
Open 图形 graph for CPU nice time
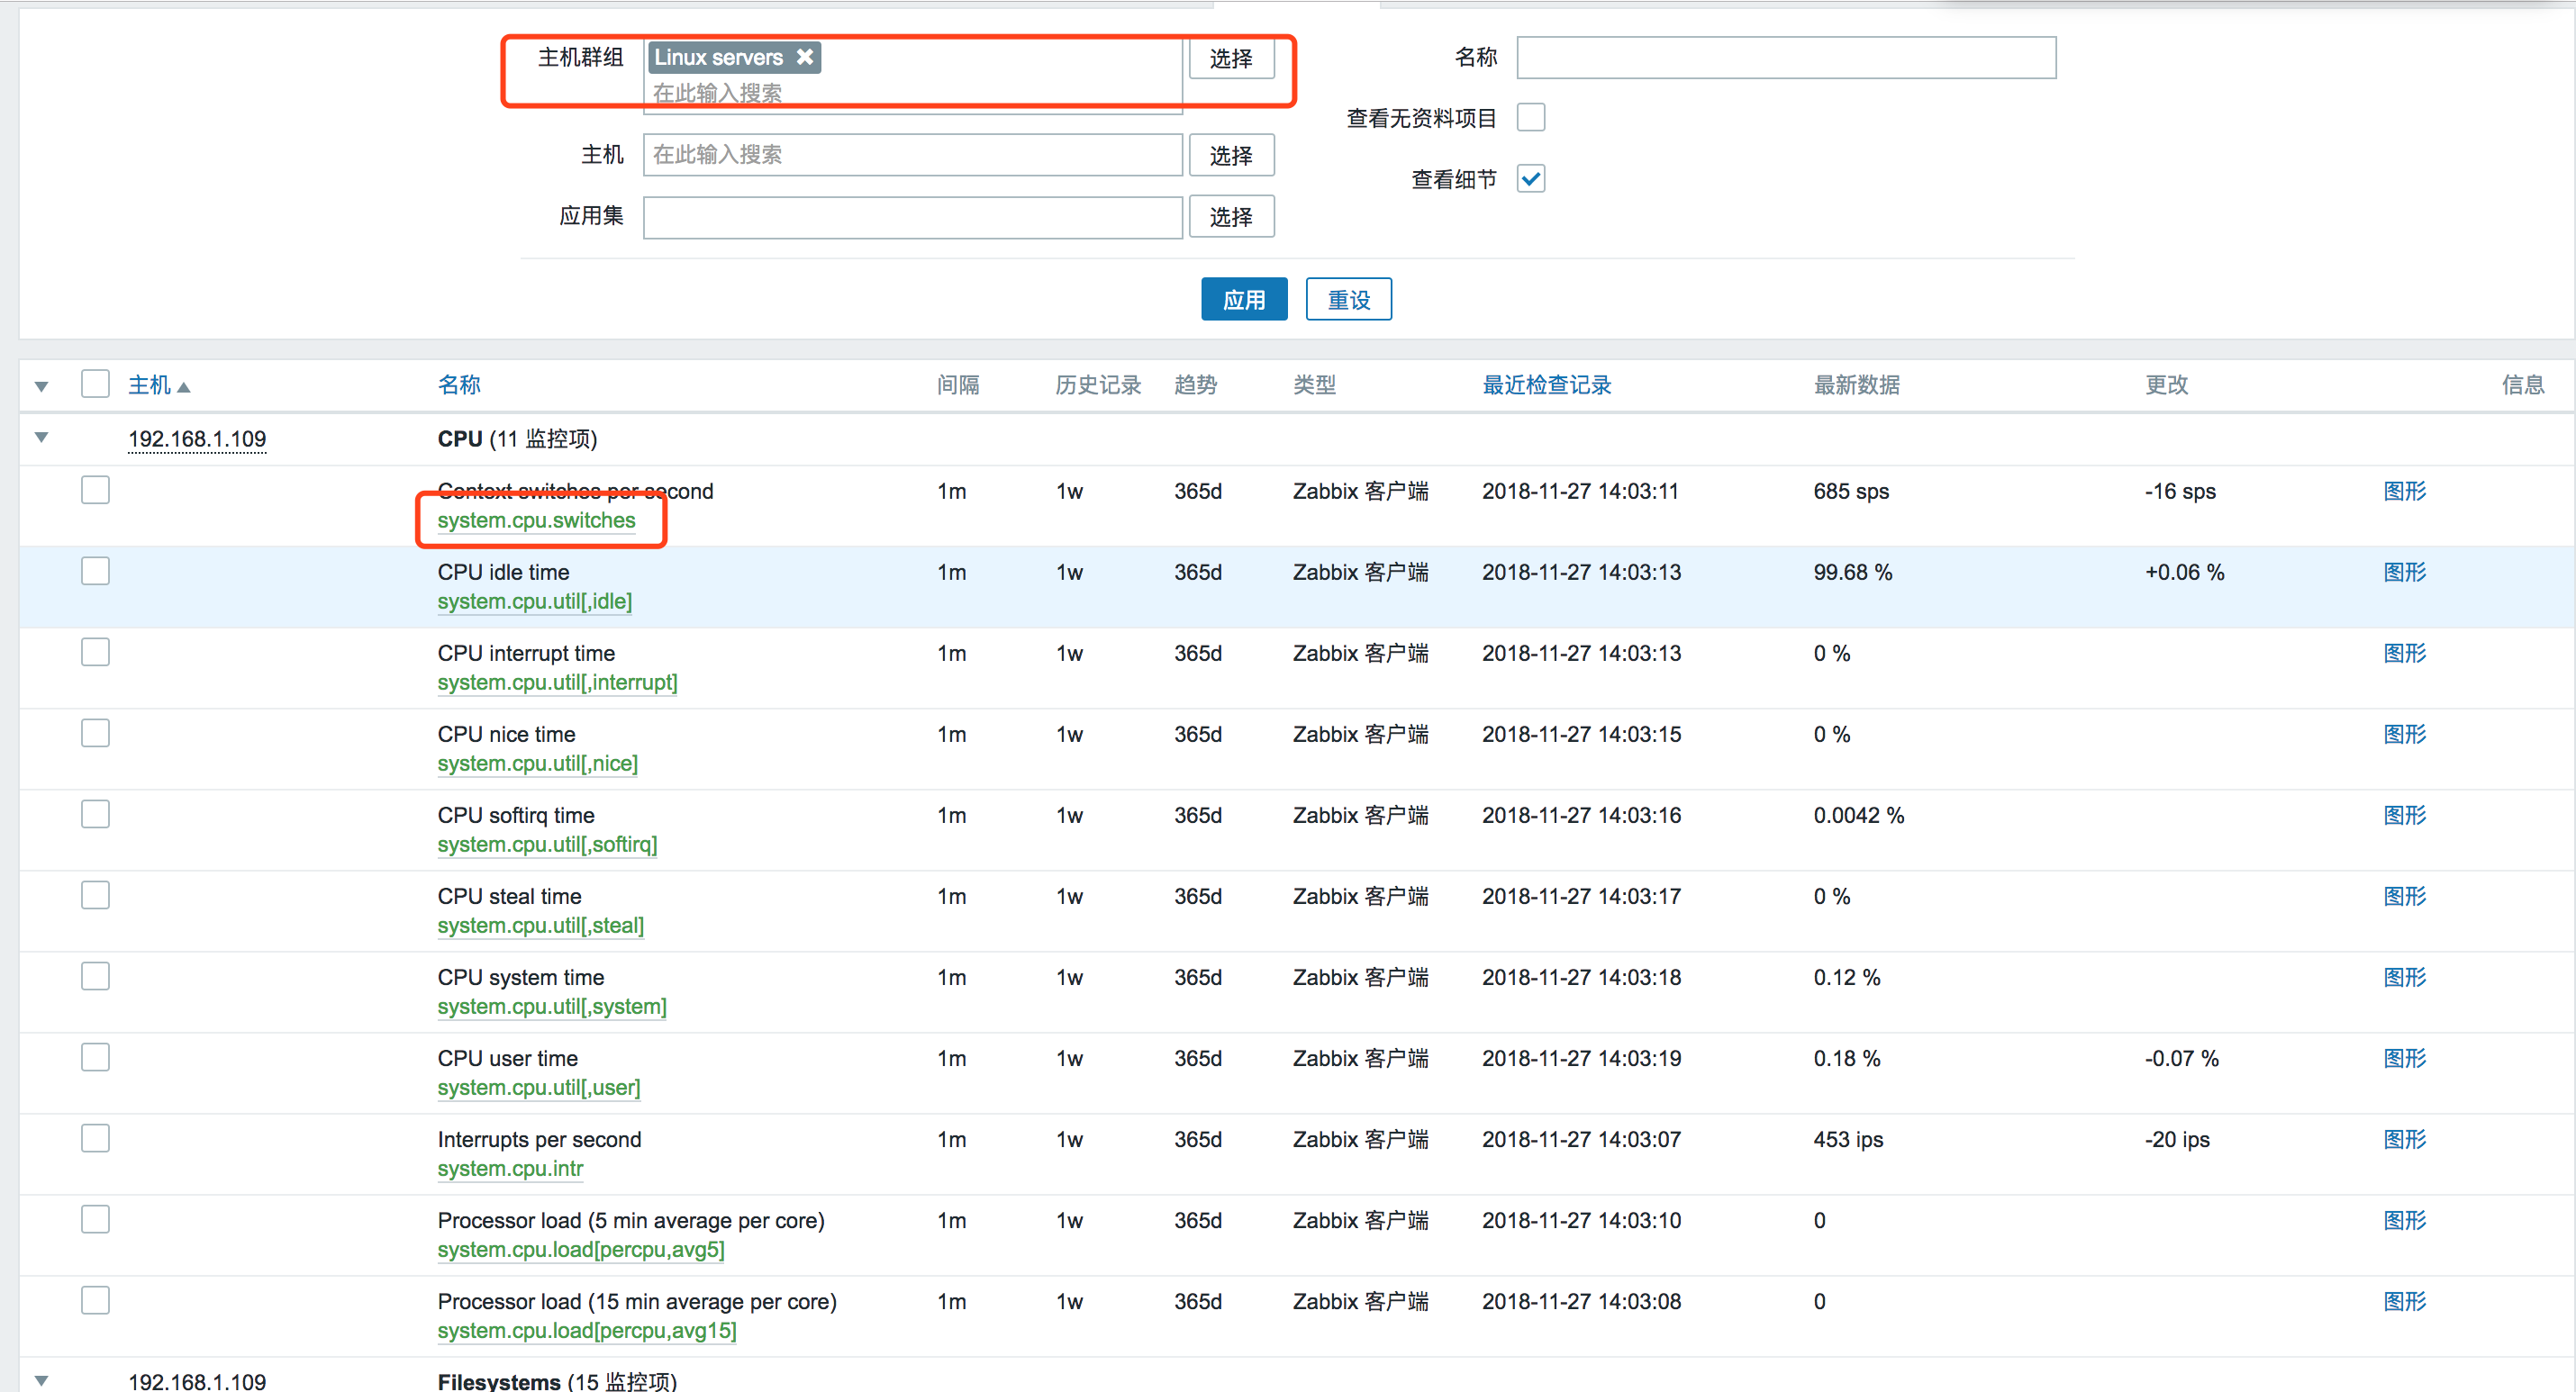2404,734
